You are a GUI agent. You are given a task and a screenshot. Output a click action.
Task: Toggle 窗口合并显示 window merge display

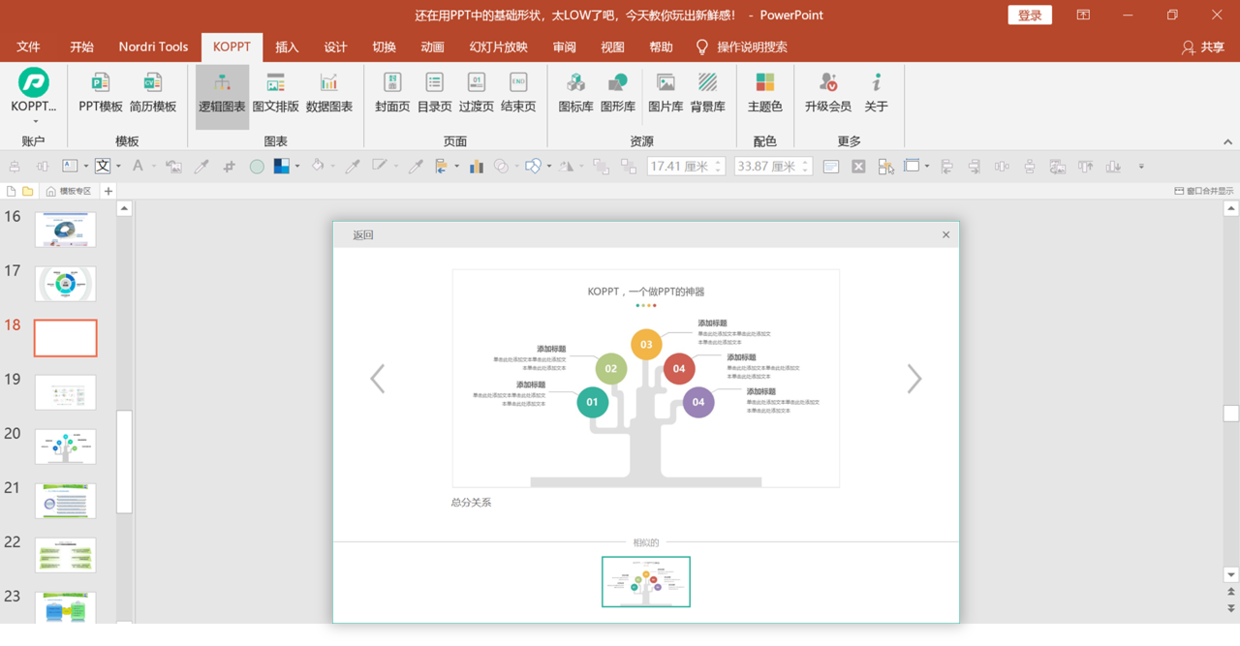[x=1203, y=191]
